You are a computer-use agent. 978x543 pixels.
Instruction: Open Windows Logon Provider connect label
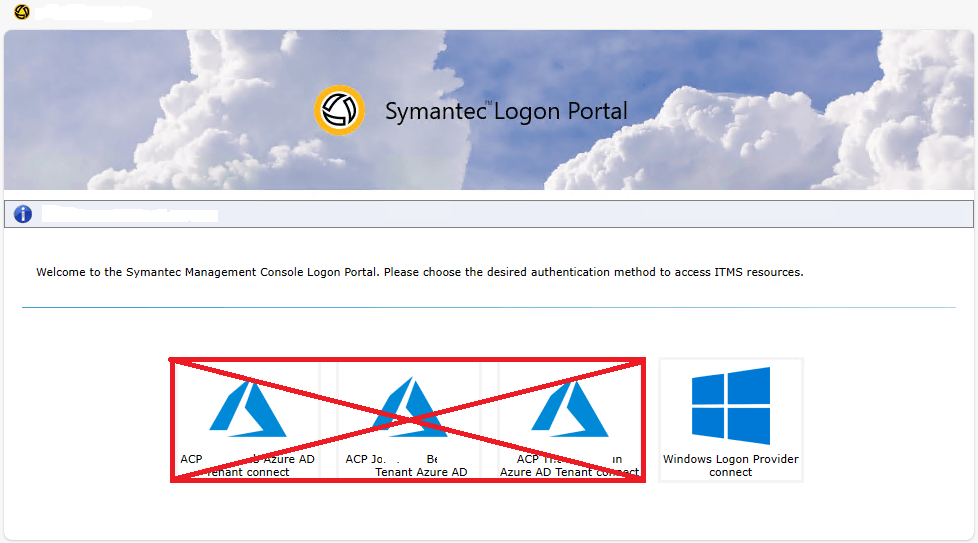coord(731,466)
